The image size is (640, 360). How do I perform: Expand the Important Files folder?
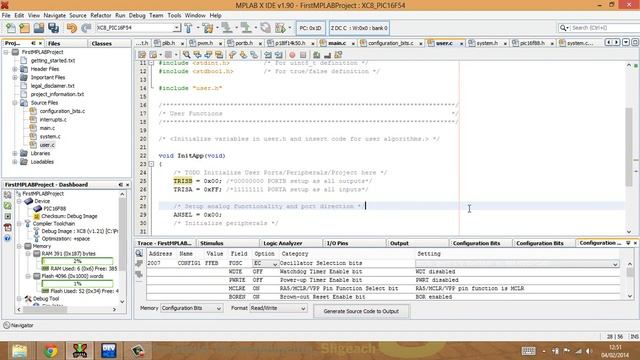[x=15, y=78]
